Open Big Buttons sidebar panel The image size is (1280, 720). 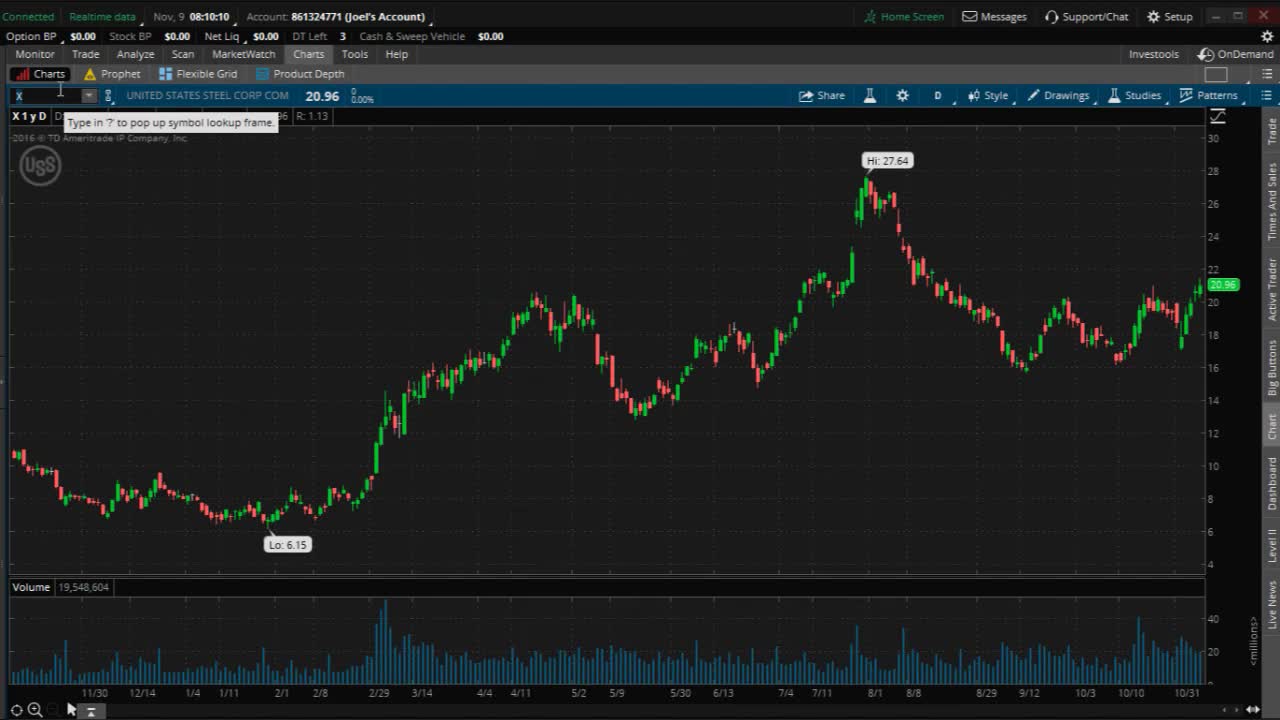point(1272,367)
